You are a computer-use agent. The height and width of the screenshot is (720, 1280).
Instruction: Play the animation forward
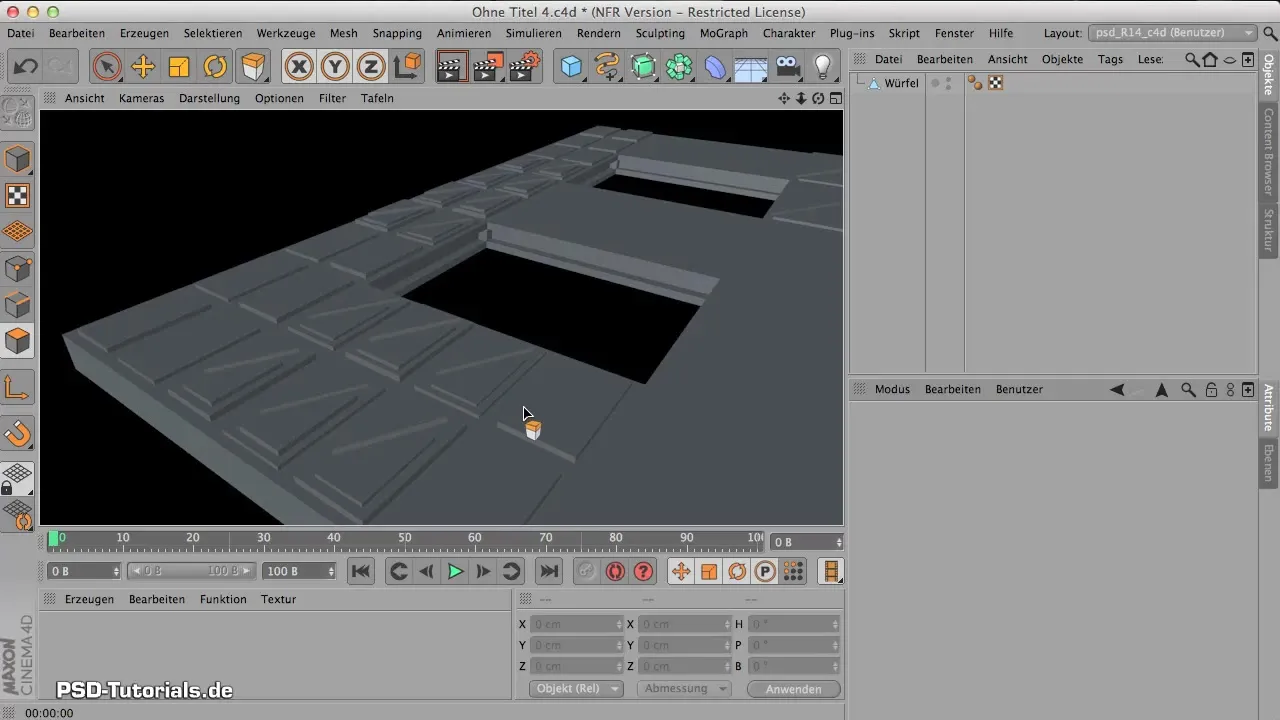tap(455, 571)
